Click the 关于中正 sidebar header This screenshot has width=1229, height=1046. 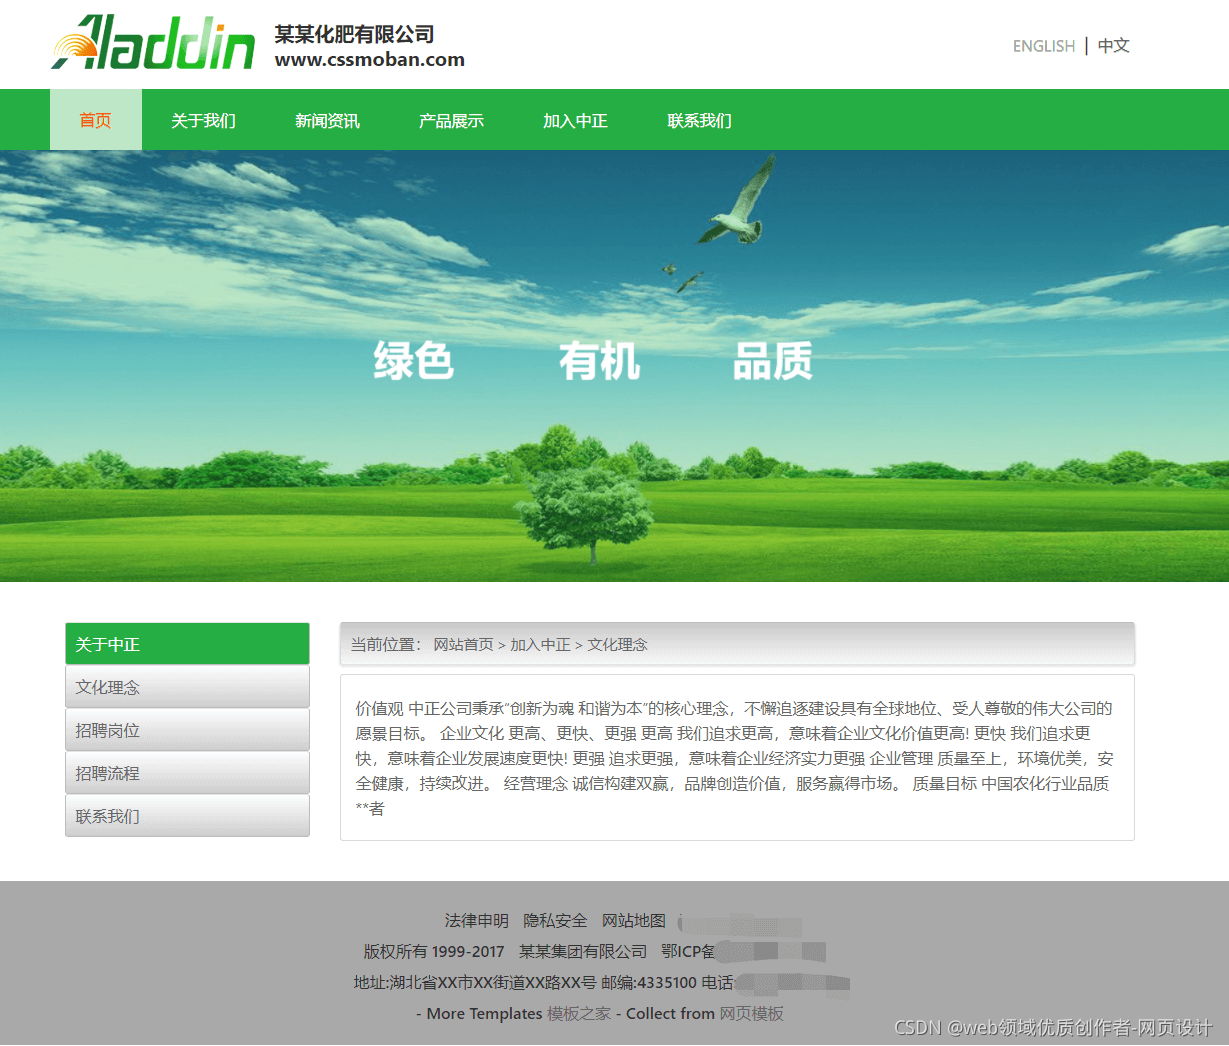click(187, 644)
